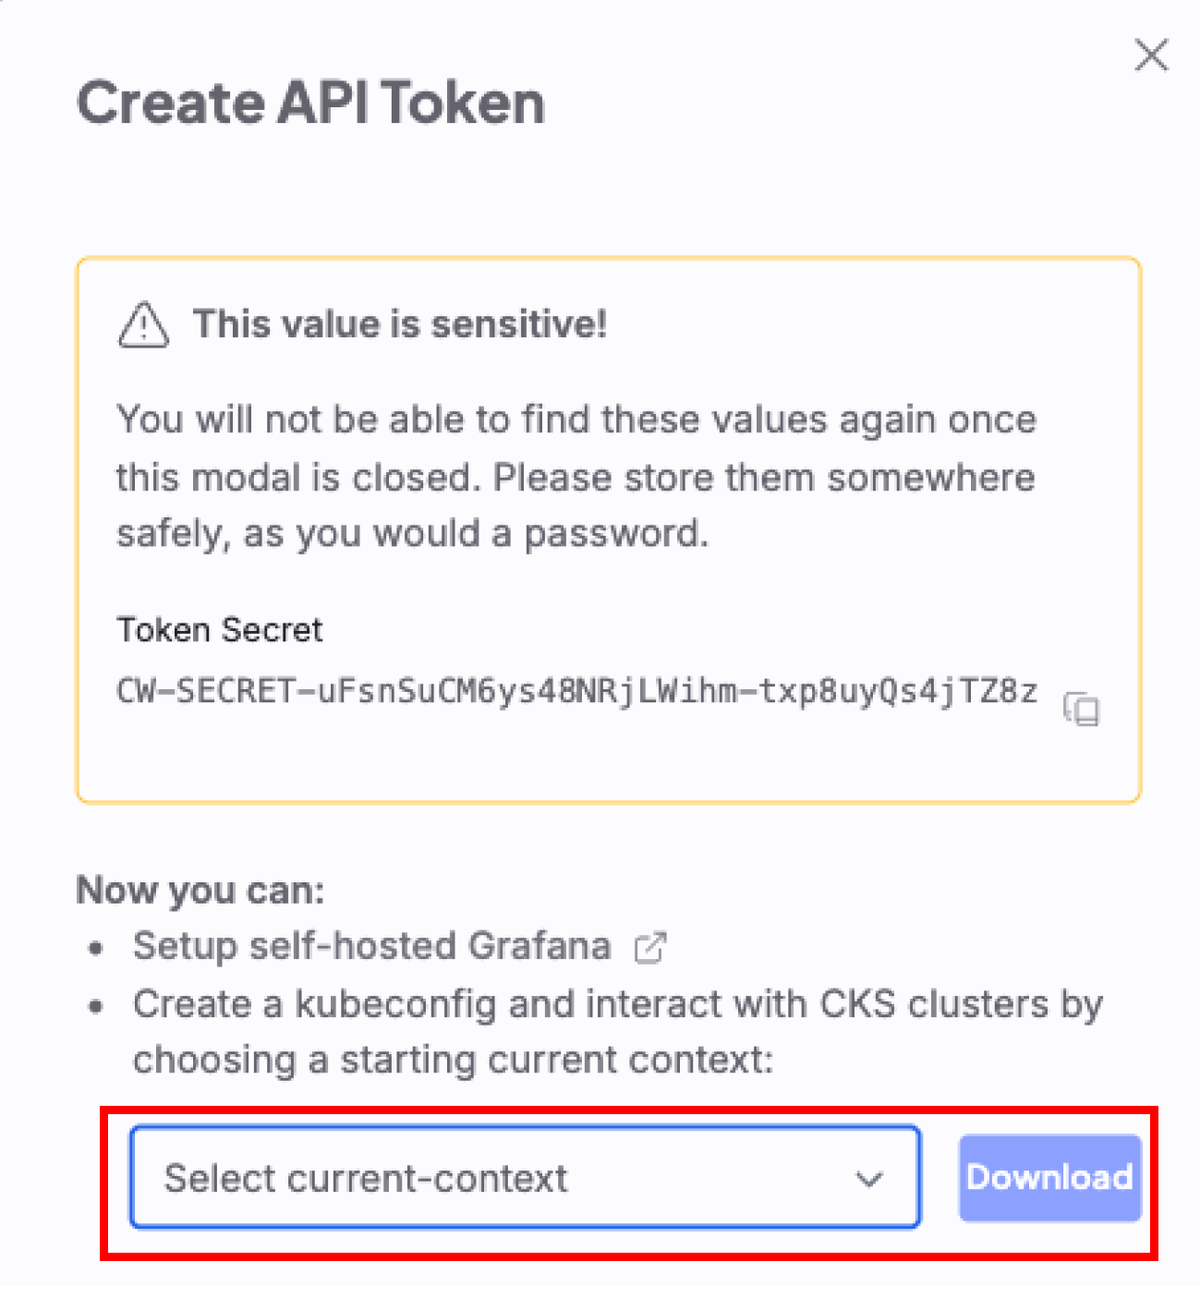Click the Now you can: text
The image size is (1200, 1311).
[201, 890]
